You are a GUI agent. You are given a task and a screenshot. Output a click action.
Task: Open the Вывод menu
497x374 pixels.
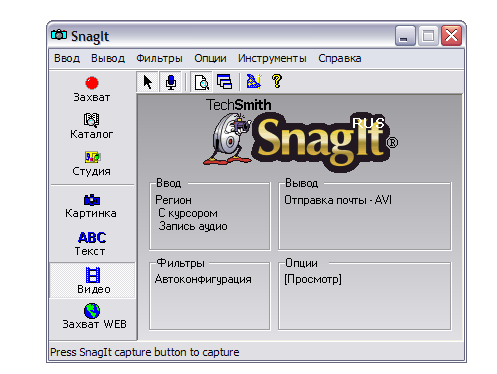point(108,59)
